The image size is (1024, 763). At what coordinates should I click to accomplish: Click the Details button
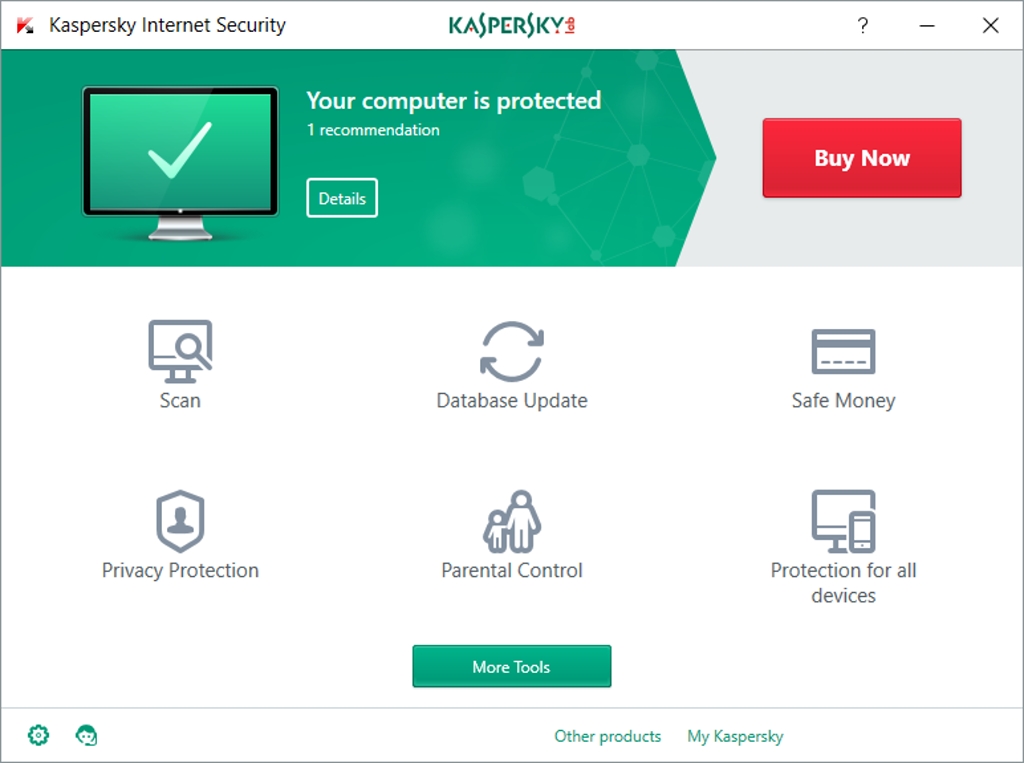342,198
